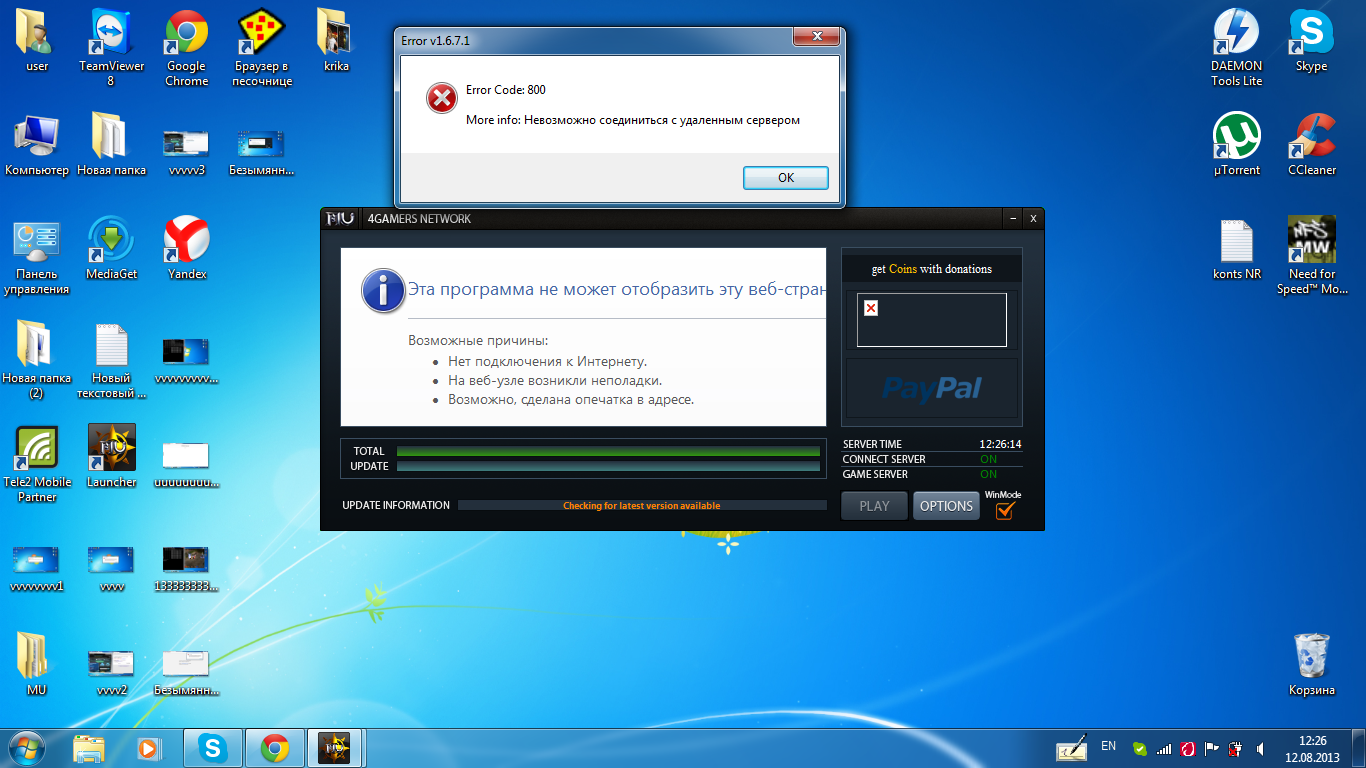Open the Tele2 Mobile Partner icon
Image resolution: width=1366 pixels, height=768 pixels.
click(x=37, y=448)
